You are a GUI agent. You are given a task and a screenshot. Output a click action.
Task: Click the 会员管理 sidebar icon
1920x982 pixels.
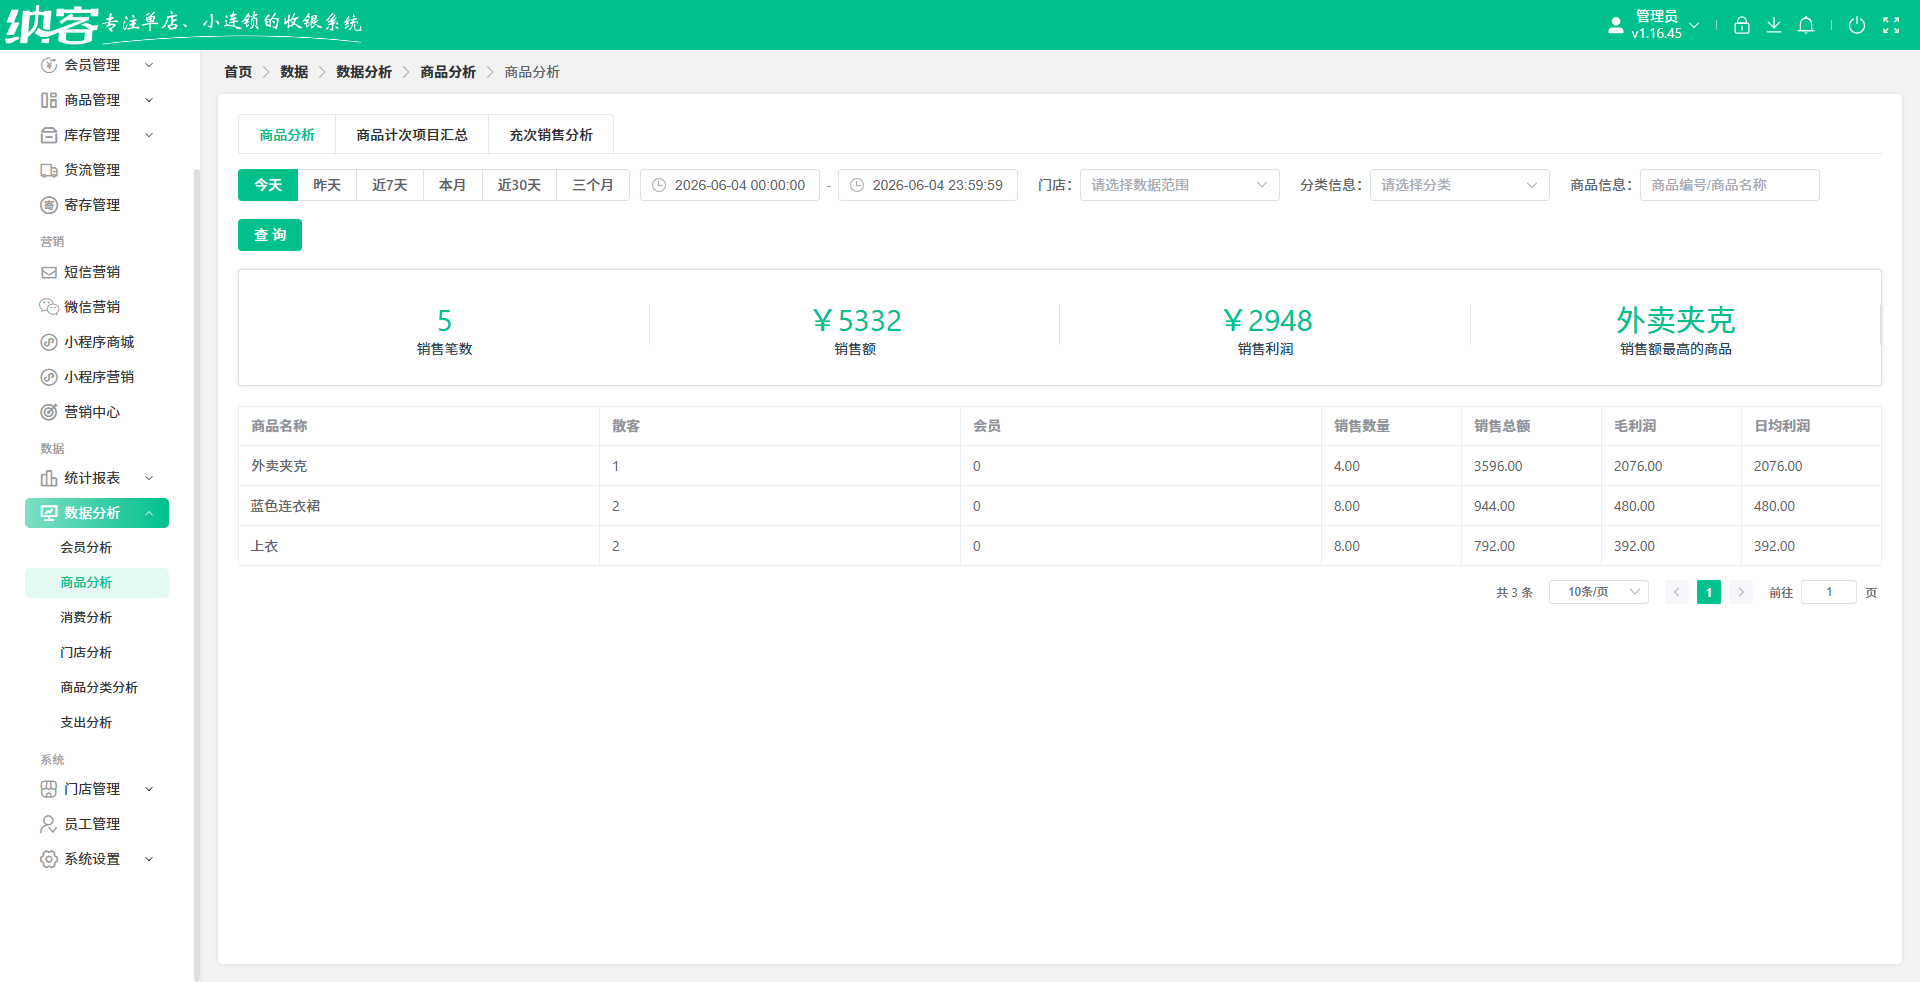48,65
